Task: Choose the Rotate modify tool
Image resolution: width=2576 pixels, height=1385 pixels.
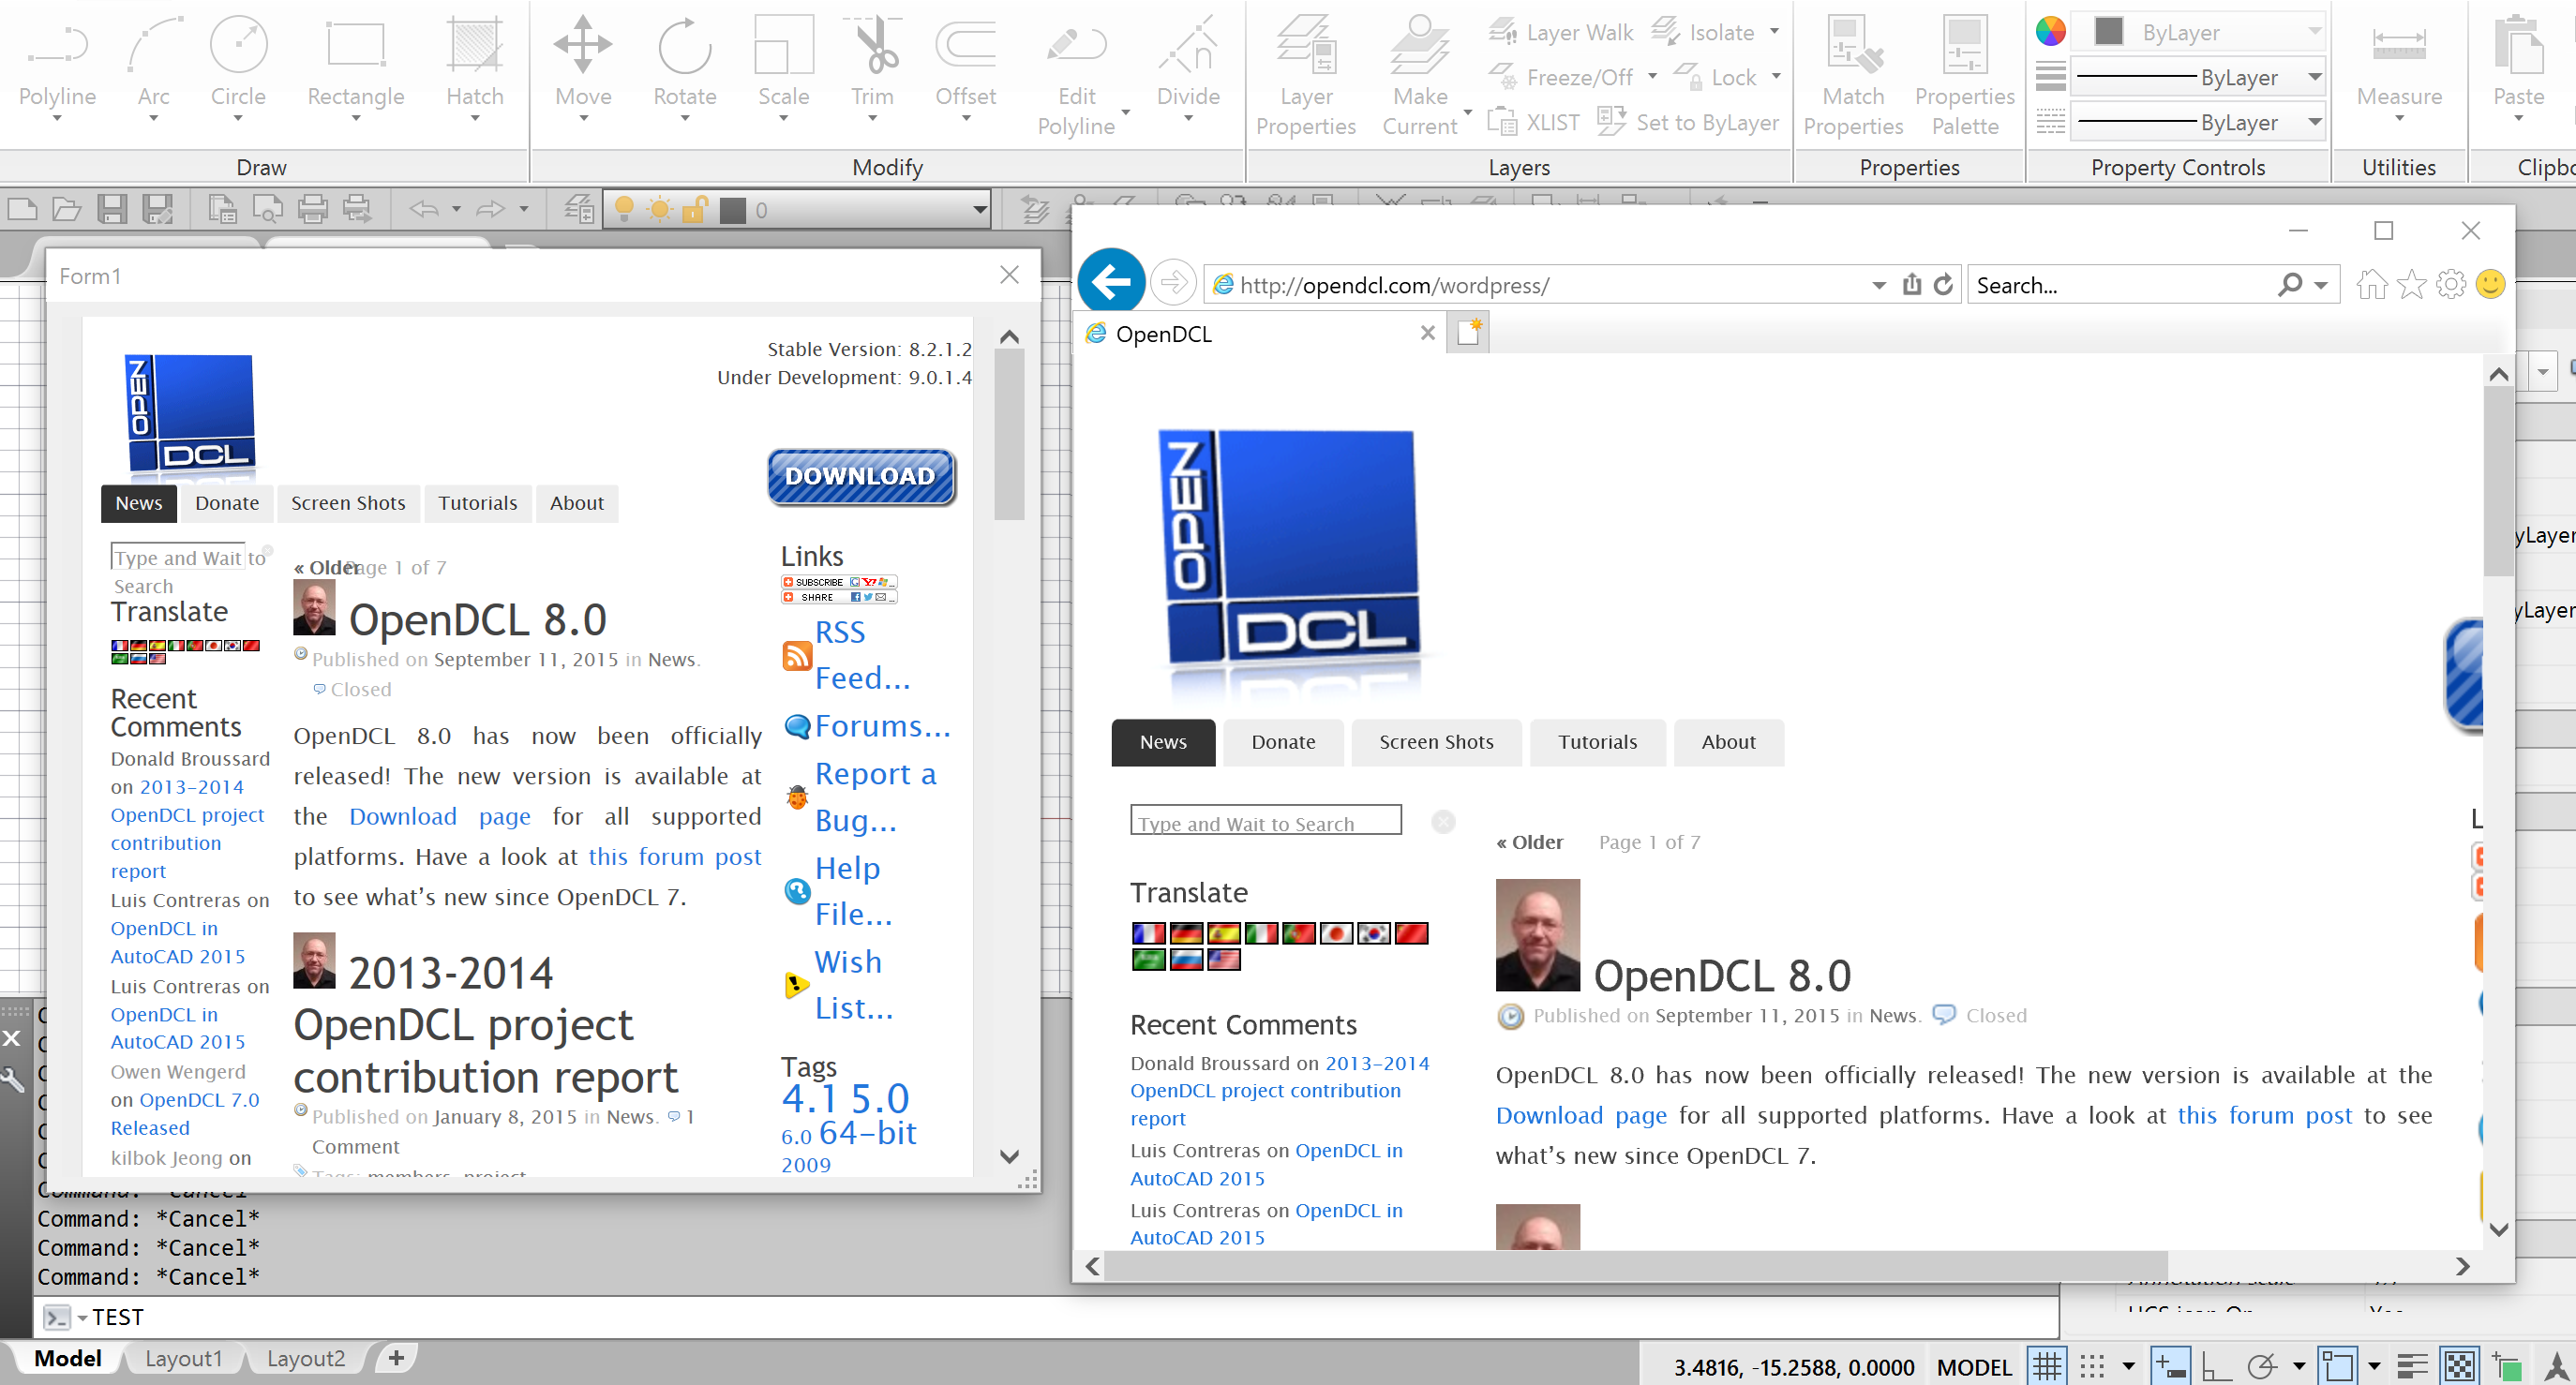Action: click(x=685, y=65)
